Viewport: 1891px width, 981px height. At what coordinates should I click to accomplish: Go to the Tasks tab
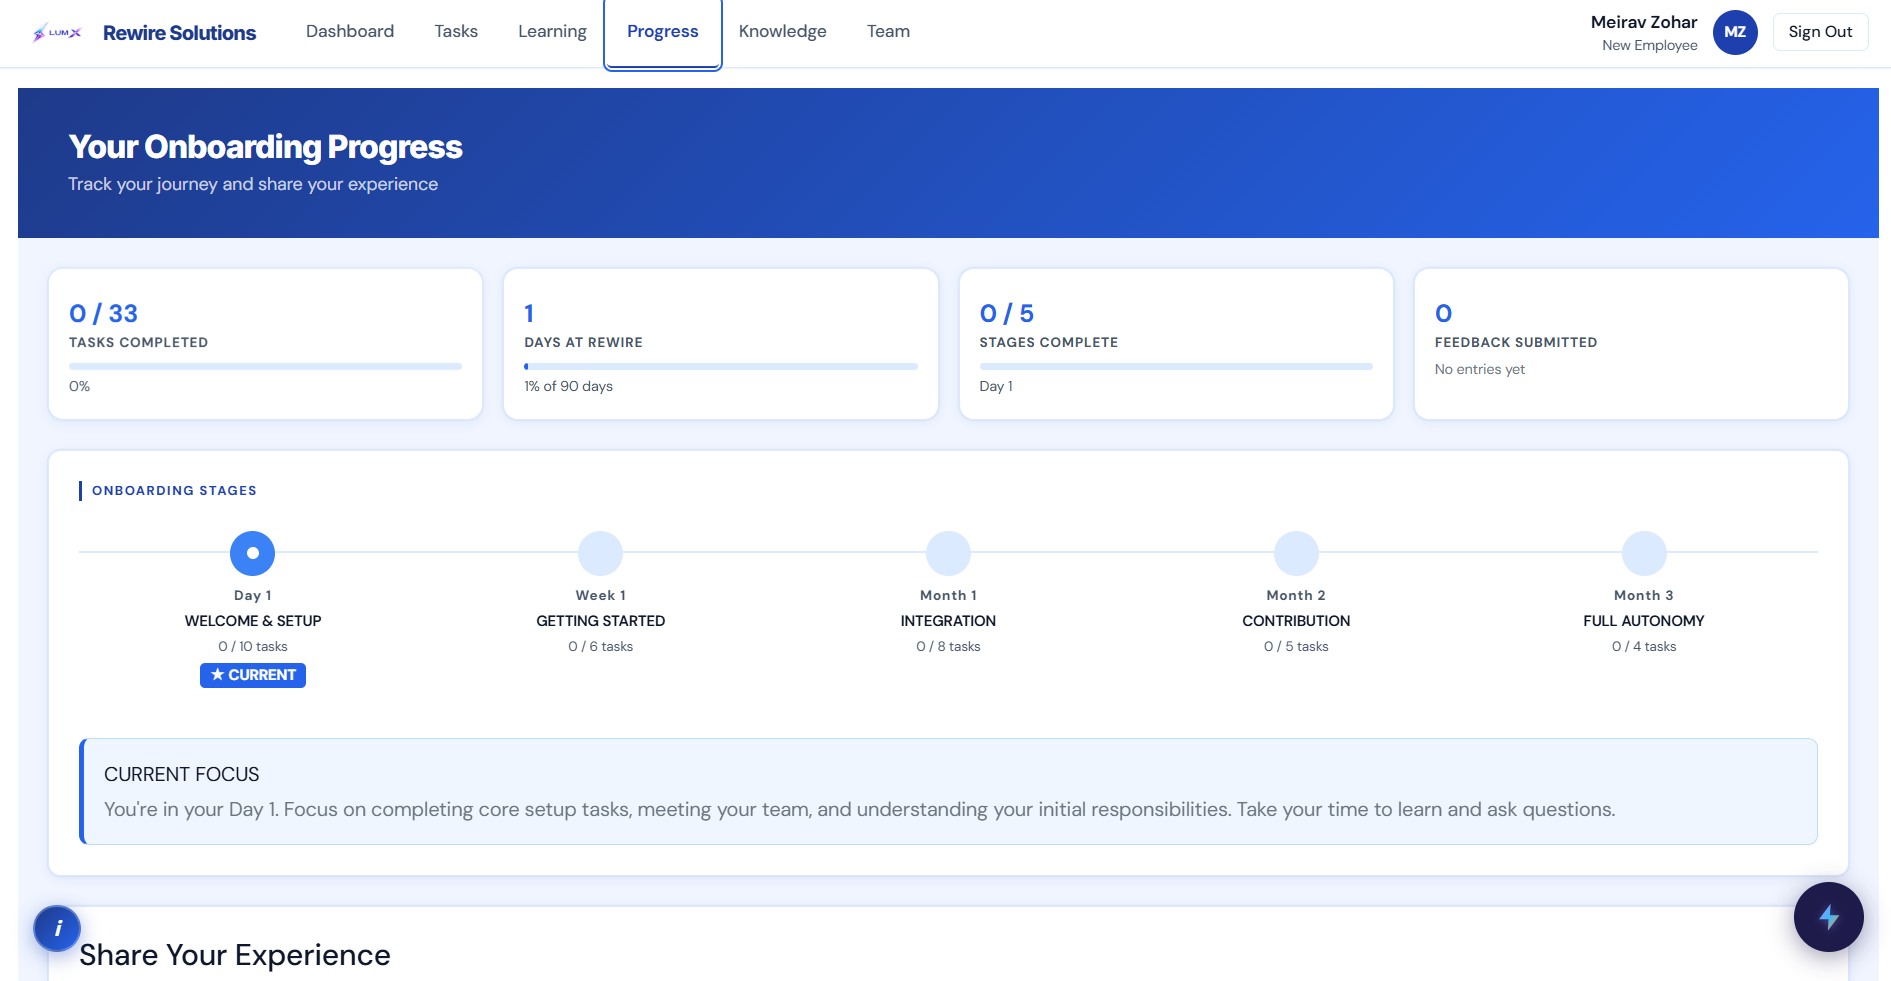[456, 32]
